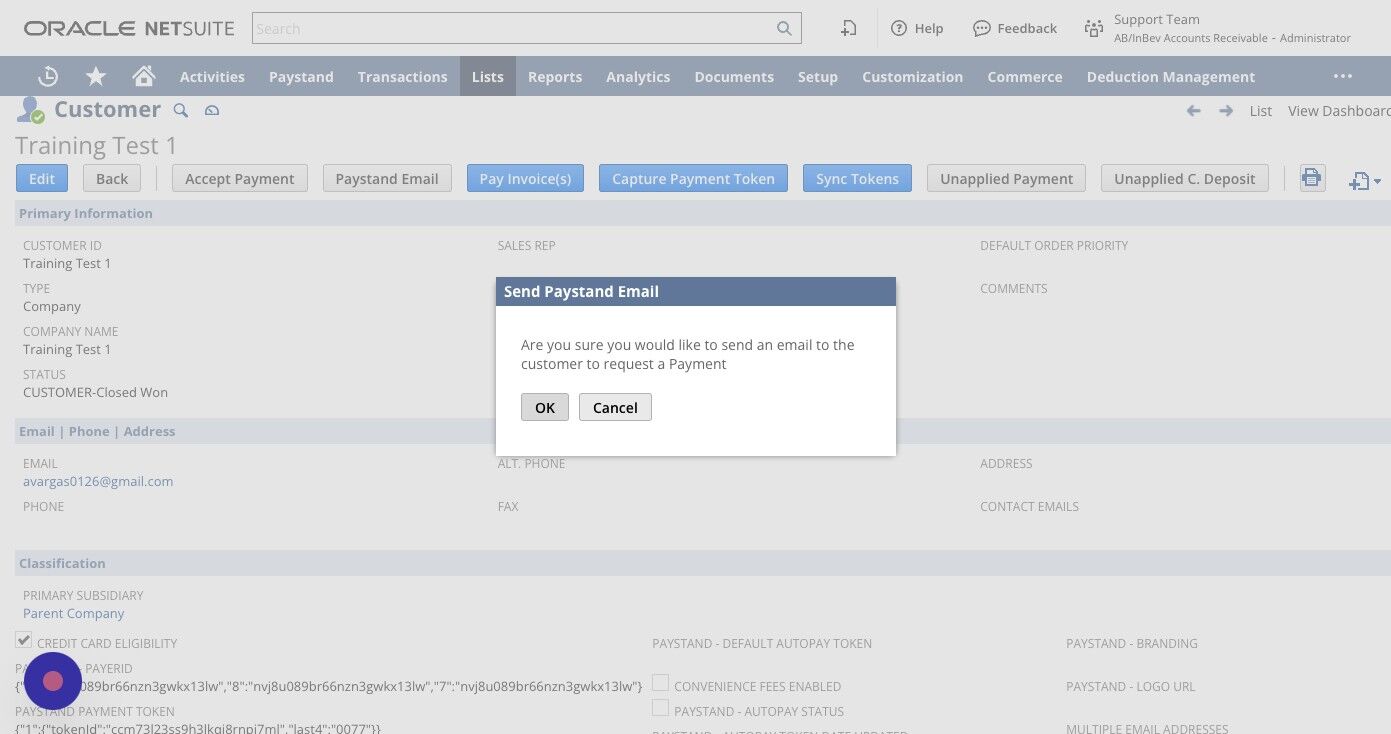Open the Documents menu
The image size is (1391, 734).
point(734,76)
